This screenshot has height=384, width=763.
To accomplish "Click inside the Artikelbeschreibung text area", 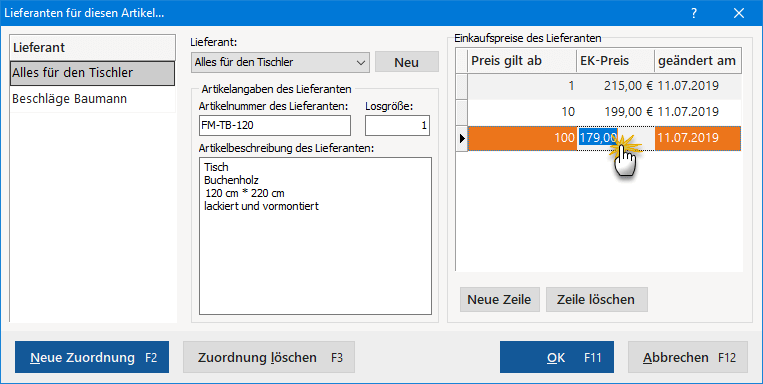I will (315, 236).
